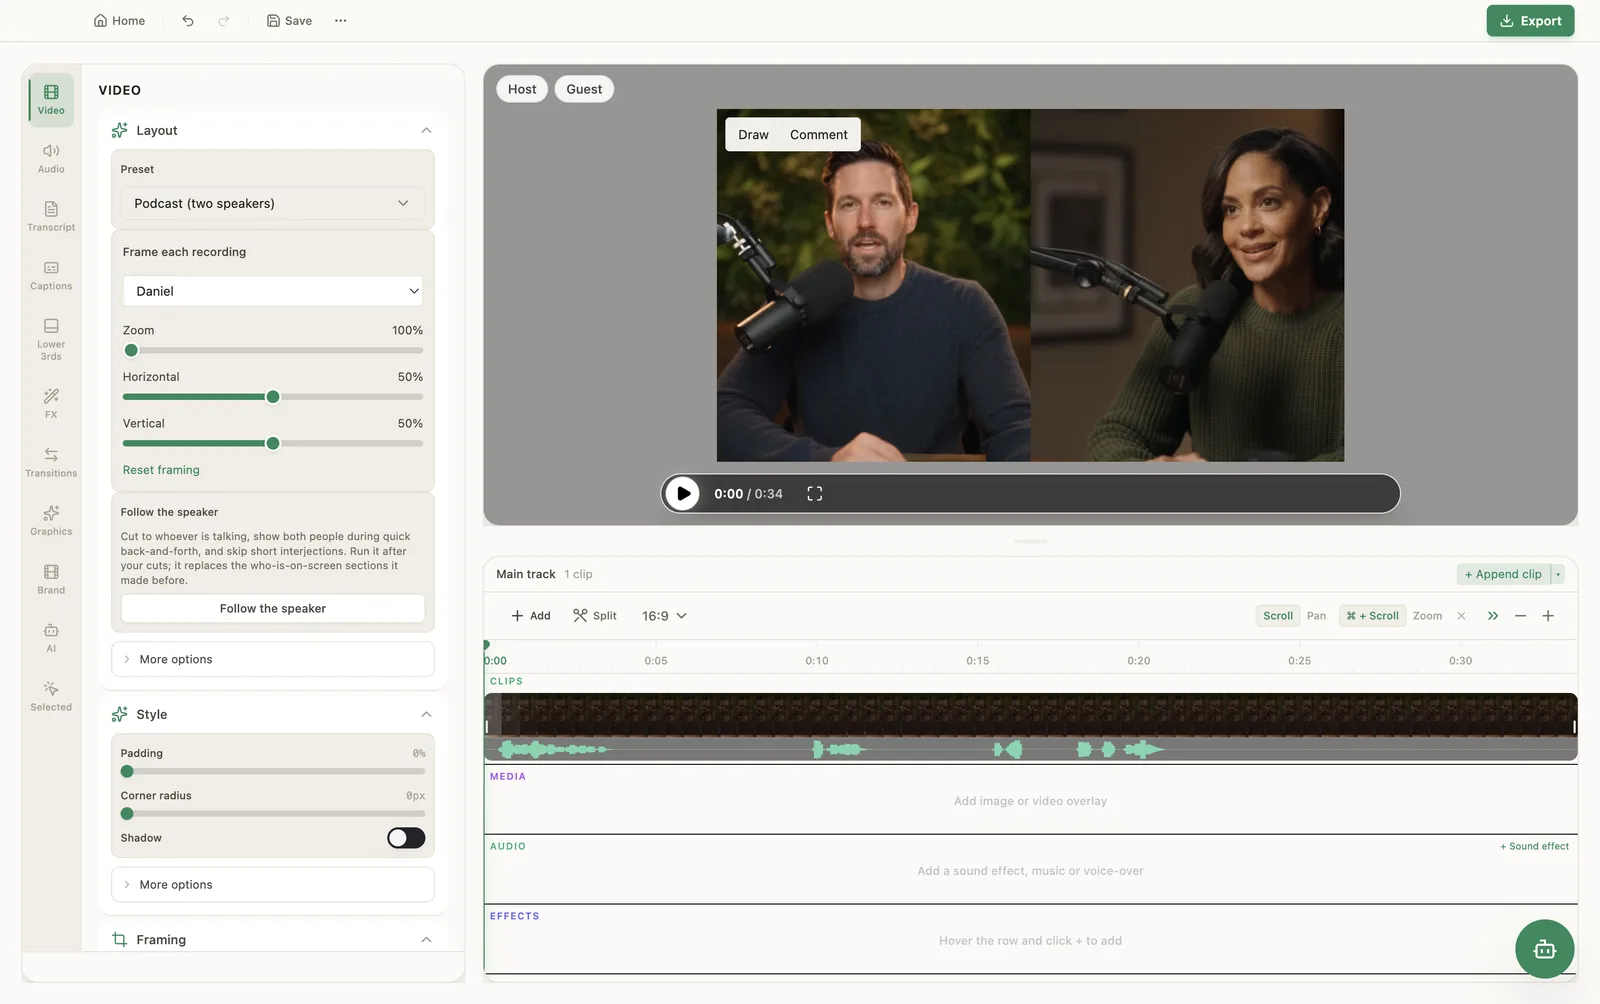Viewport: 1600px width, 1004px height.
Task: Select Pan wheel mode
Action: click(x=1316, y=616)
